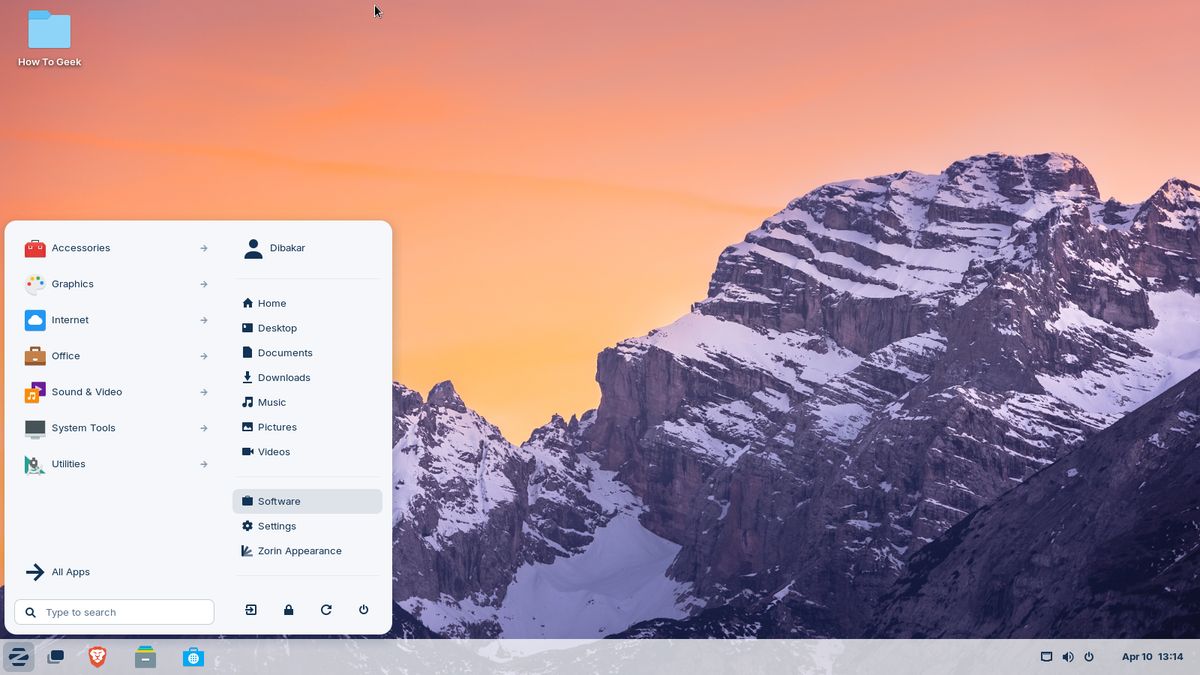Viewport: 1200px width, 675px height.
Task: Click the Type to search field
Action: click(x=114, y=610)
